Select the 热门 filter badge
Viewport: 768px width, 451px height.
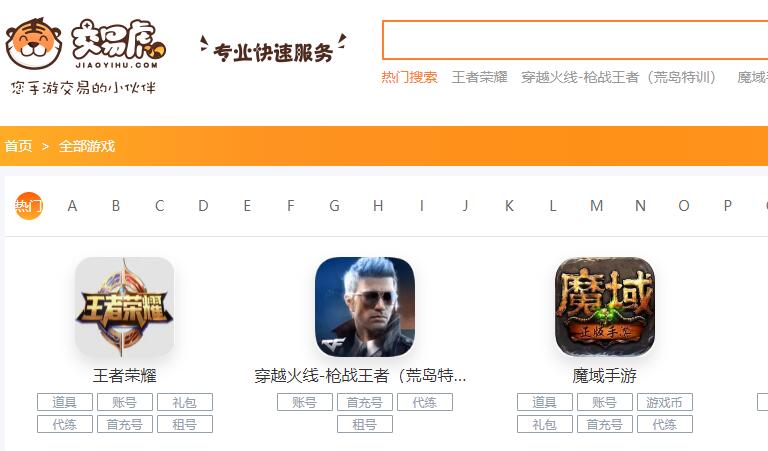(28, 206)
